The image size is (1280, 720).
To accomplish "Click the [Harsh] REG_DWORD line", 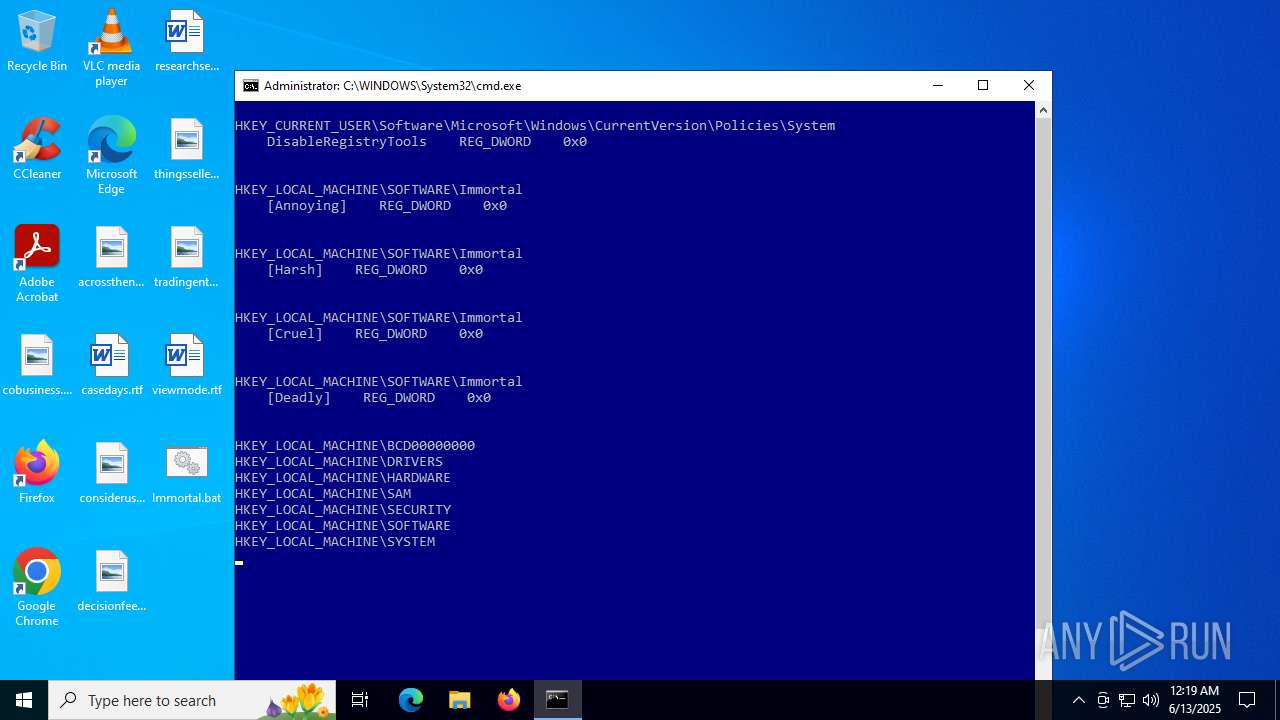I will coord(375,270).
